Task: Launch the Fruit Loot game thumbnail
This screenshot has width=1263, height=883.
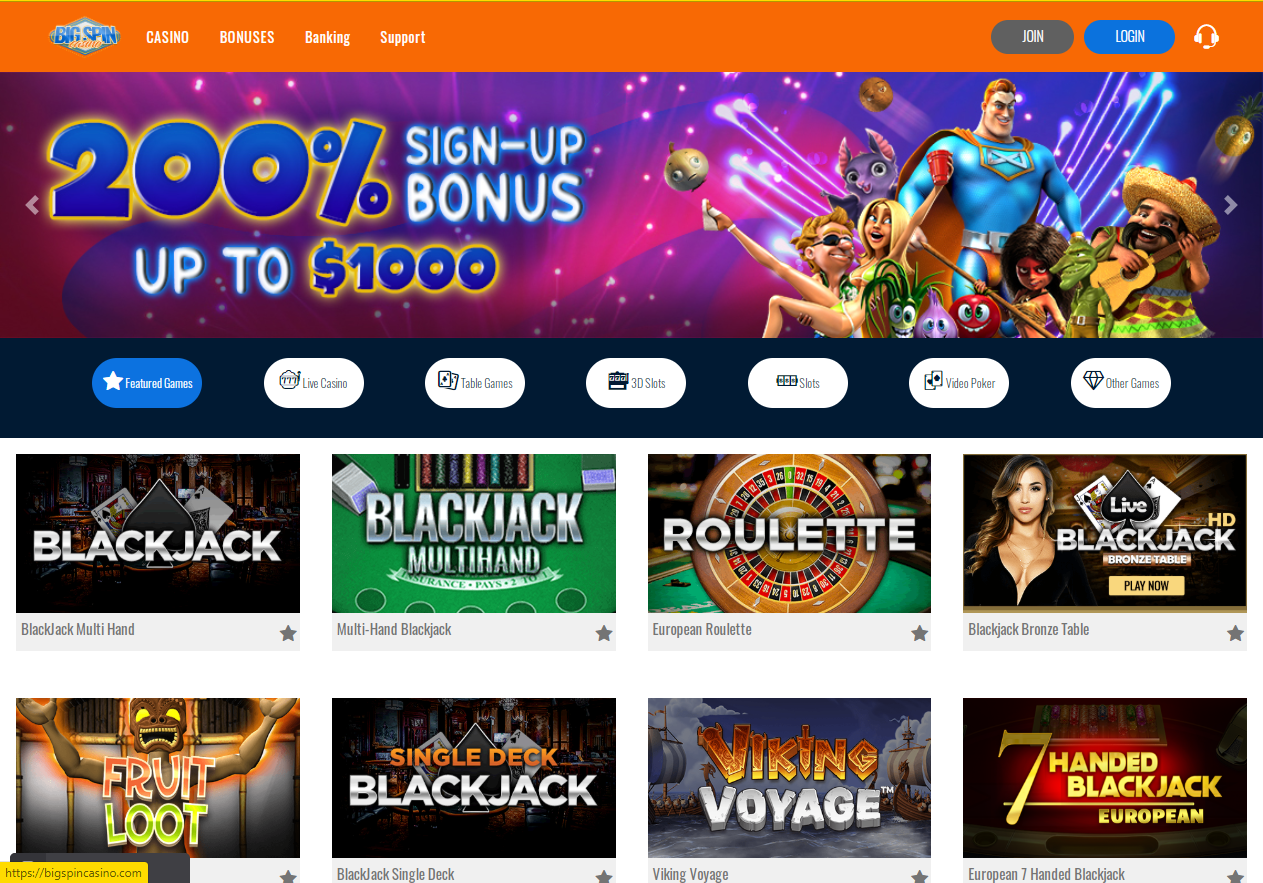Action: [x=158, y=778]
